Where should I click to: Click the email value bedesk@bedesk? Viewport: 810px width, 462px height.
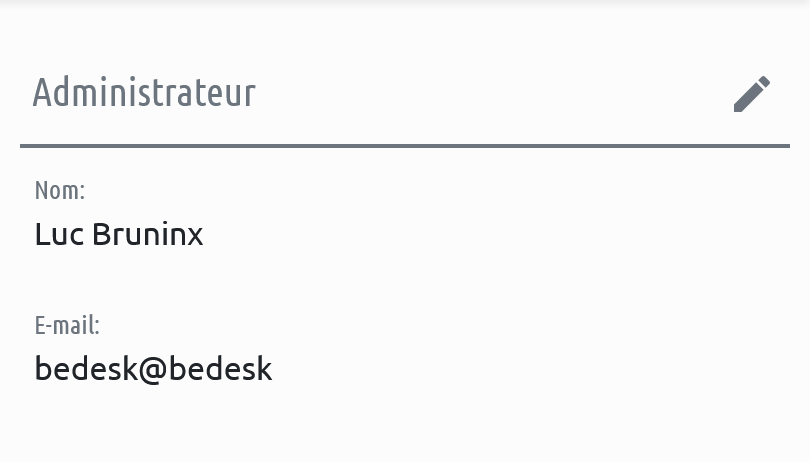click(153, 369)
